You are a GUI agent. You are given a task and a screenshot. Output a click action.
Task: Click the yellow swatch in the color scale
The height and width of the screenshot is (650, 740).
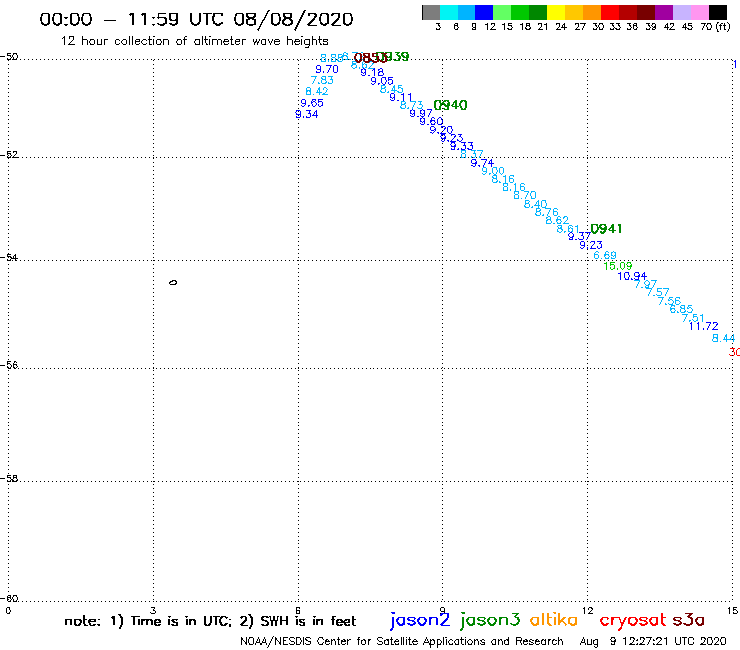pyautogui.click(x=556, y=12)
